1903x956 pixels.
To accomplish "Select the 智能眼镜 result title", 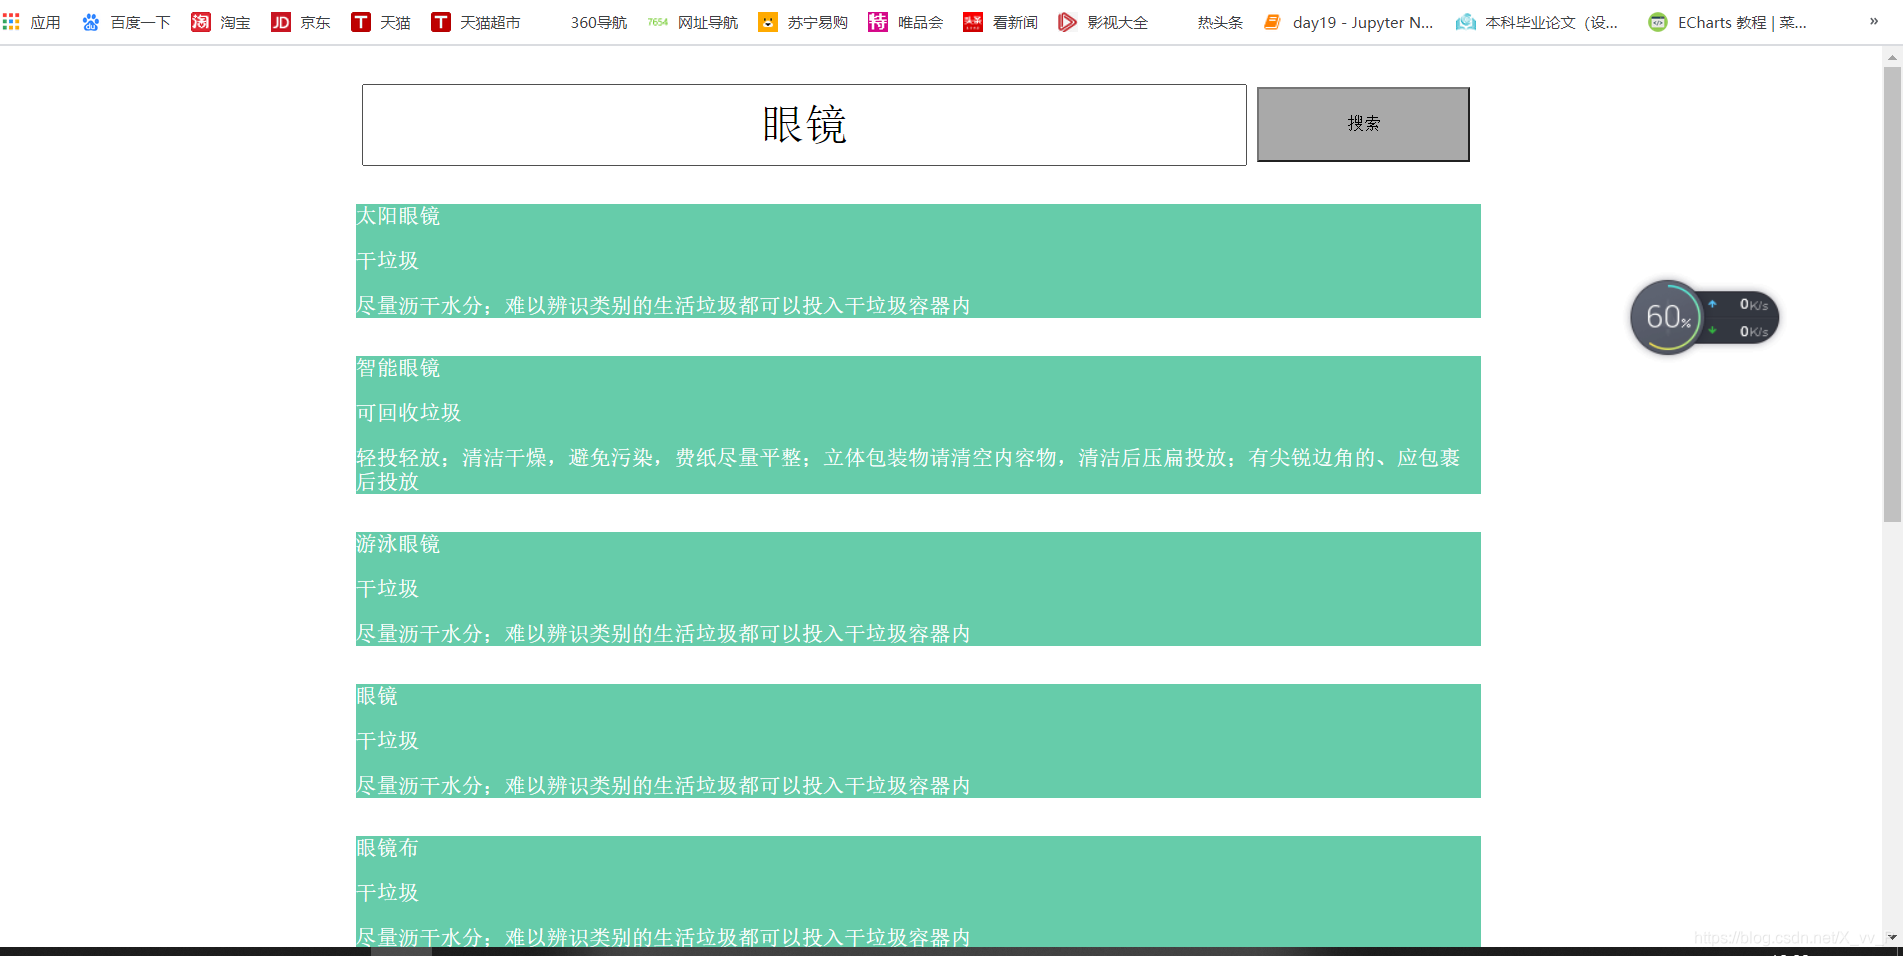I will (398, 368).
